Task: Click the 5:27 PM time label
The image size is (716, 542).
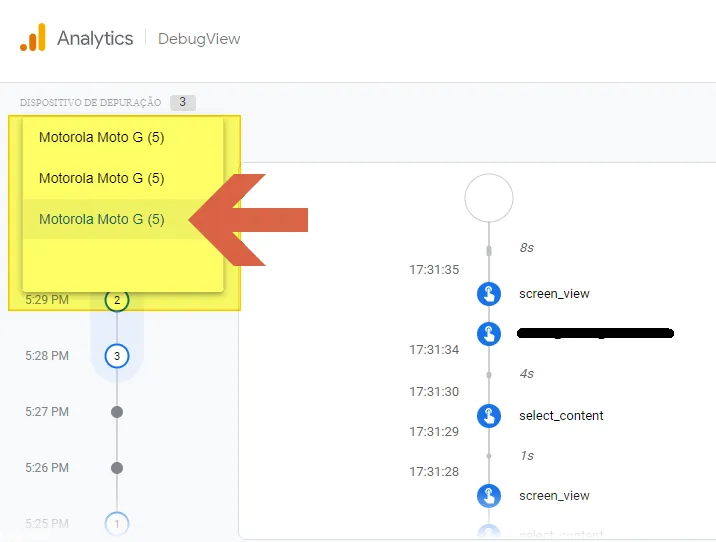Action: pos(47,412)
